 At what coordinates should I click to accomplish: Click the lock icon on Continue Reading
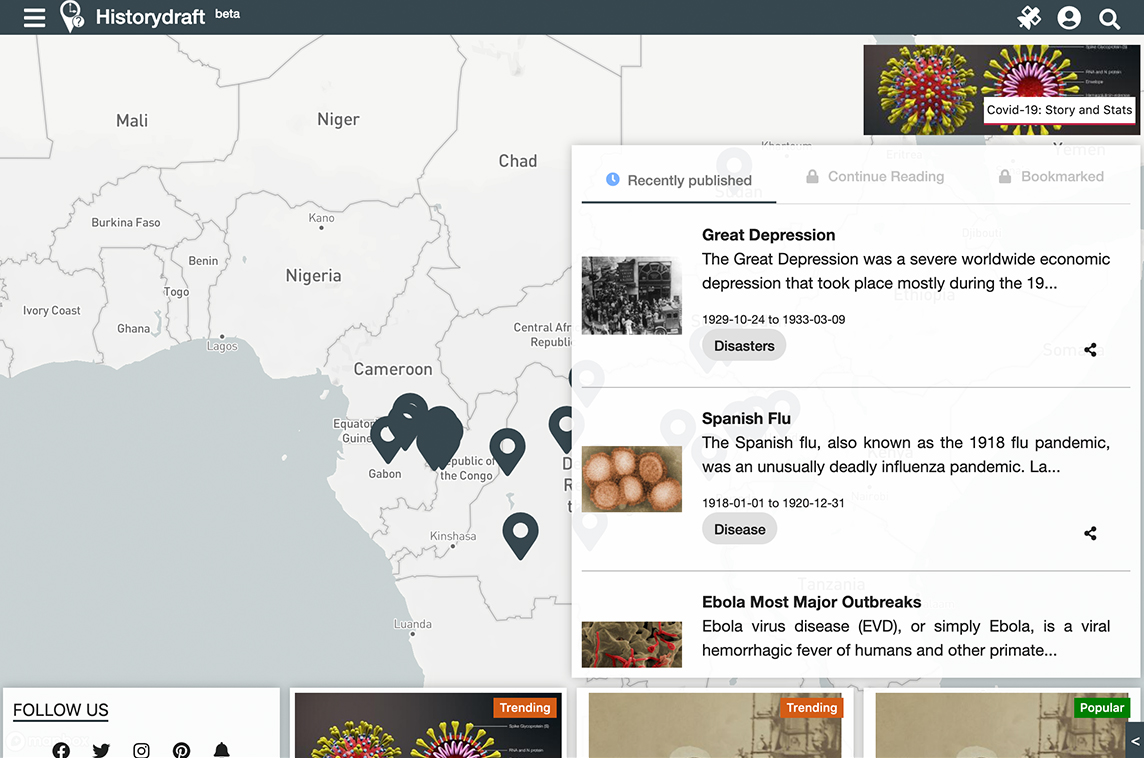click(812, 177)
